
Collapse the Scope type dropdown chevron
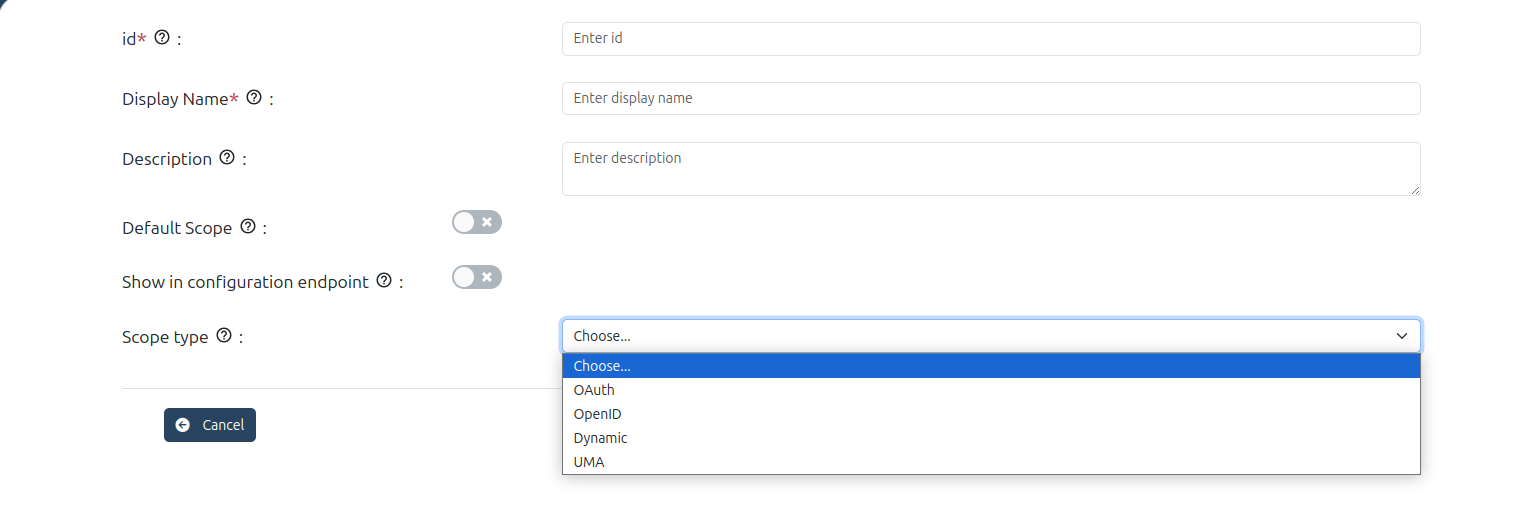click(x=1401, y=336)
